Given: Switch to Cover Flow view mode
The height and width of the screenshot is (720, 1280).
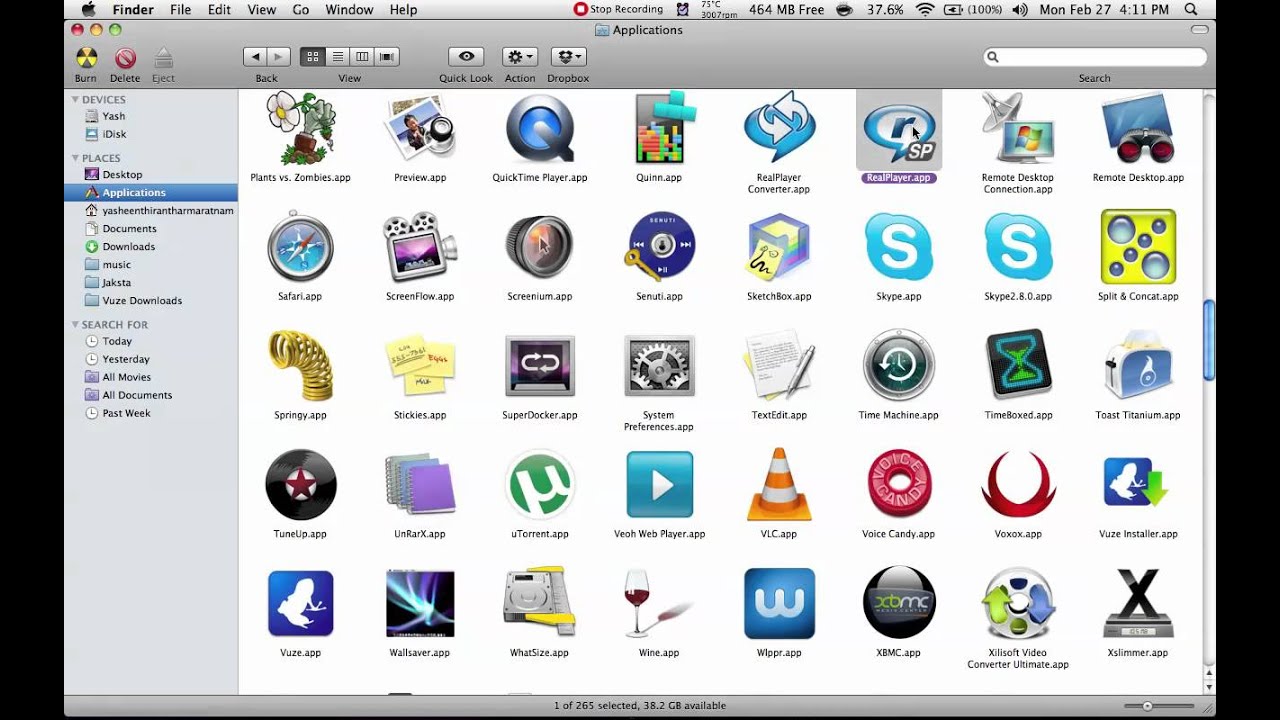Looking at the screenshot, I should (x=387, y=57).
